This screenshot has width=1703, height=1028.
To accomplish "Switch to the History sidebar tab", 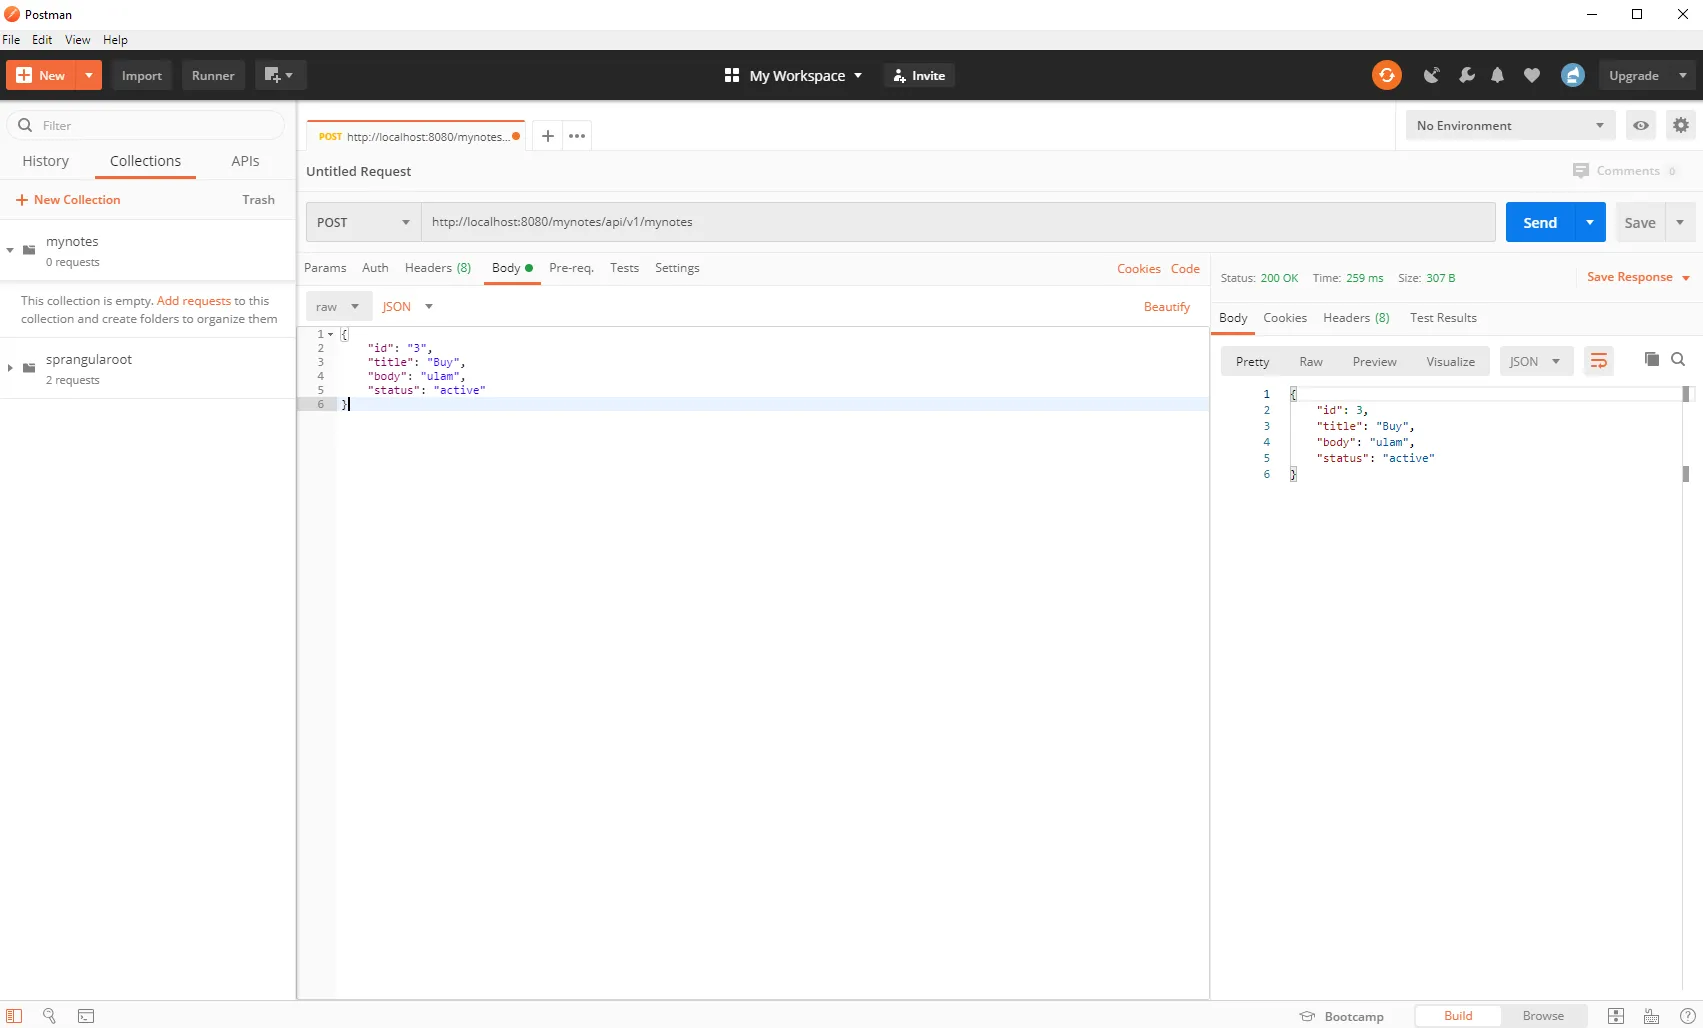I will coord(46,161).
